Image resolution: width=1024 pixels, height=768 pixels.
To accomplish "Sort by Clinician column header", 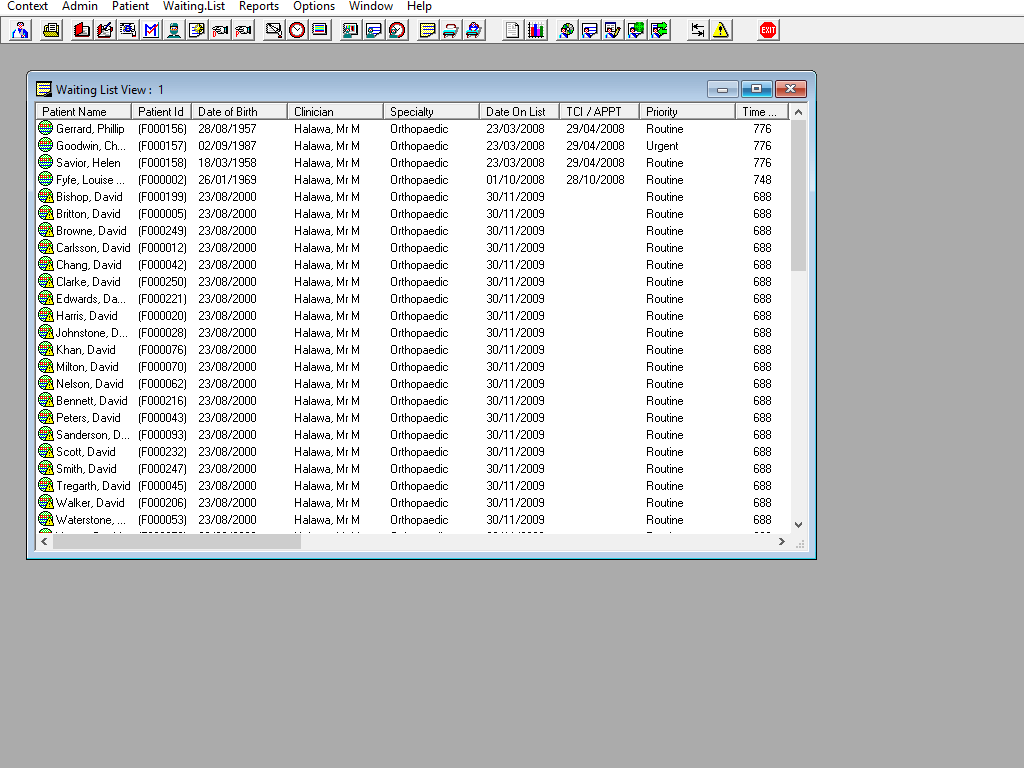I will (336, 112).
